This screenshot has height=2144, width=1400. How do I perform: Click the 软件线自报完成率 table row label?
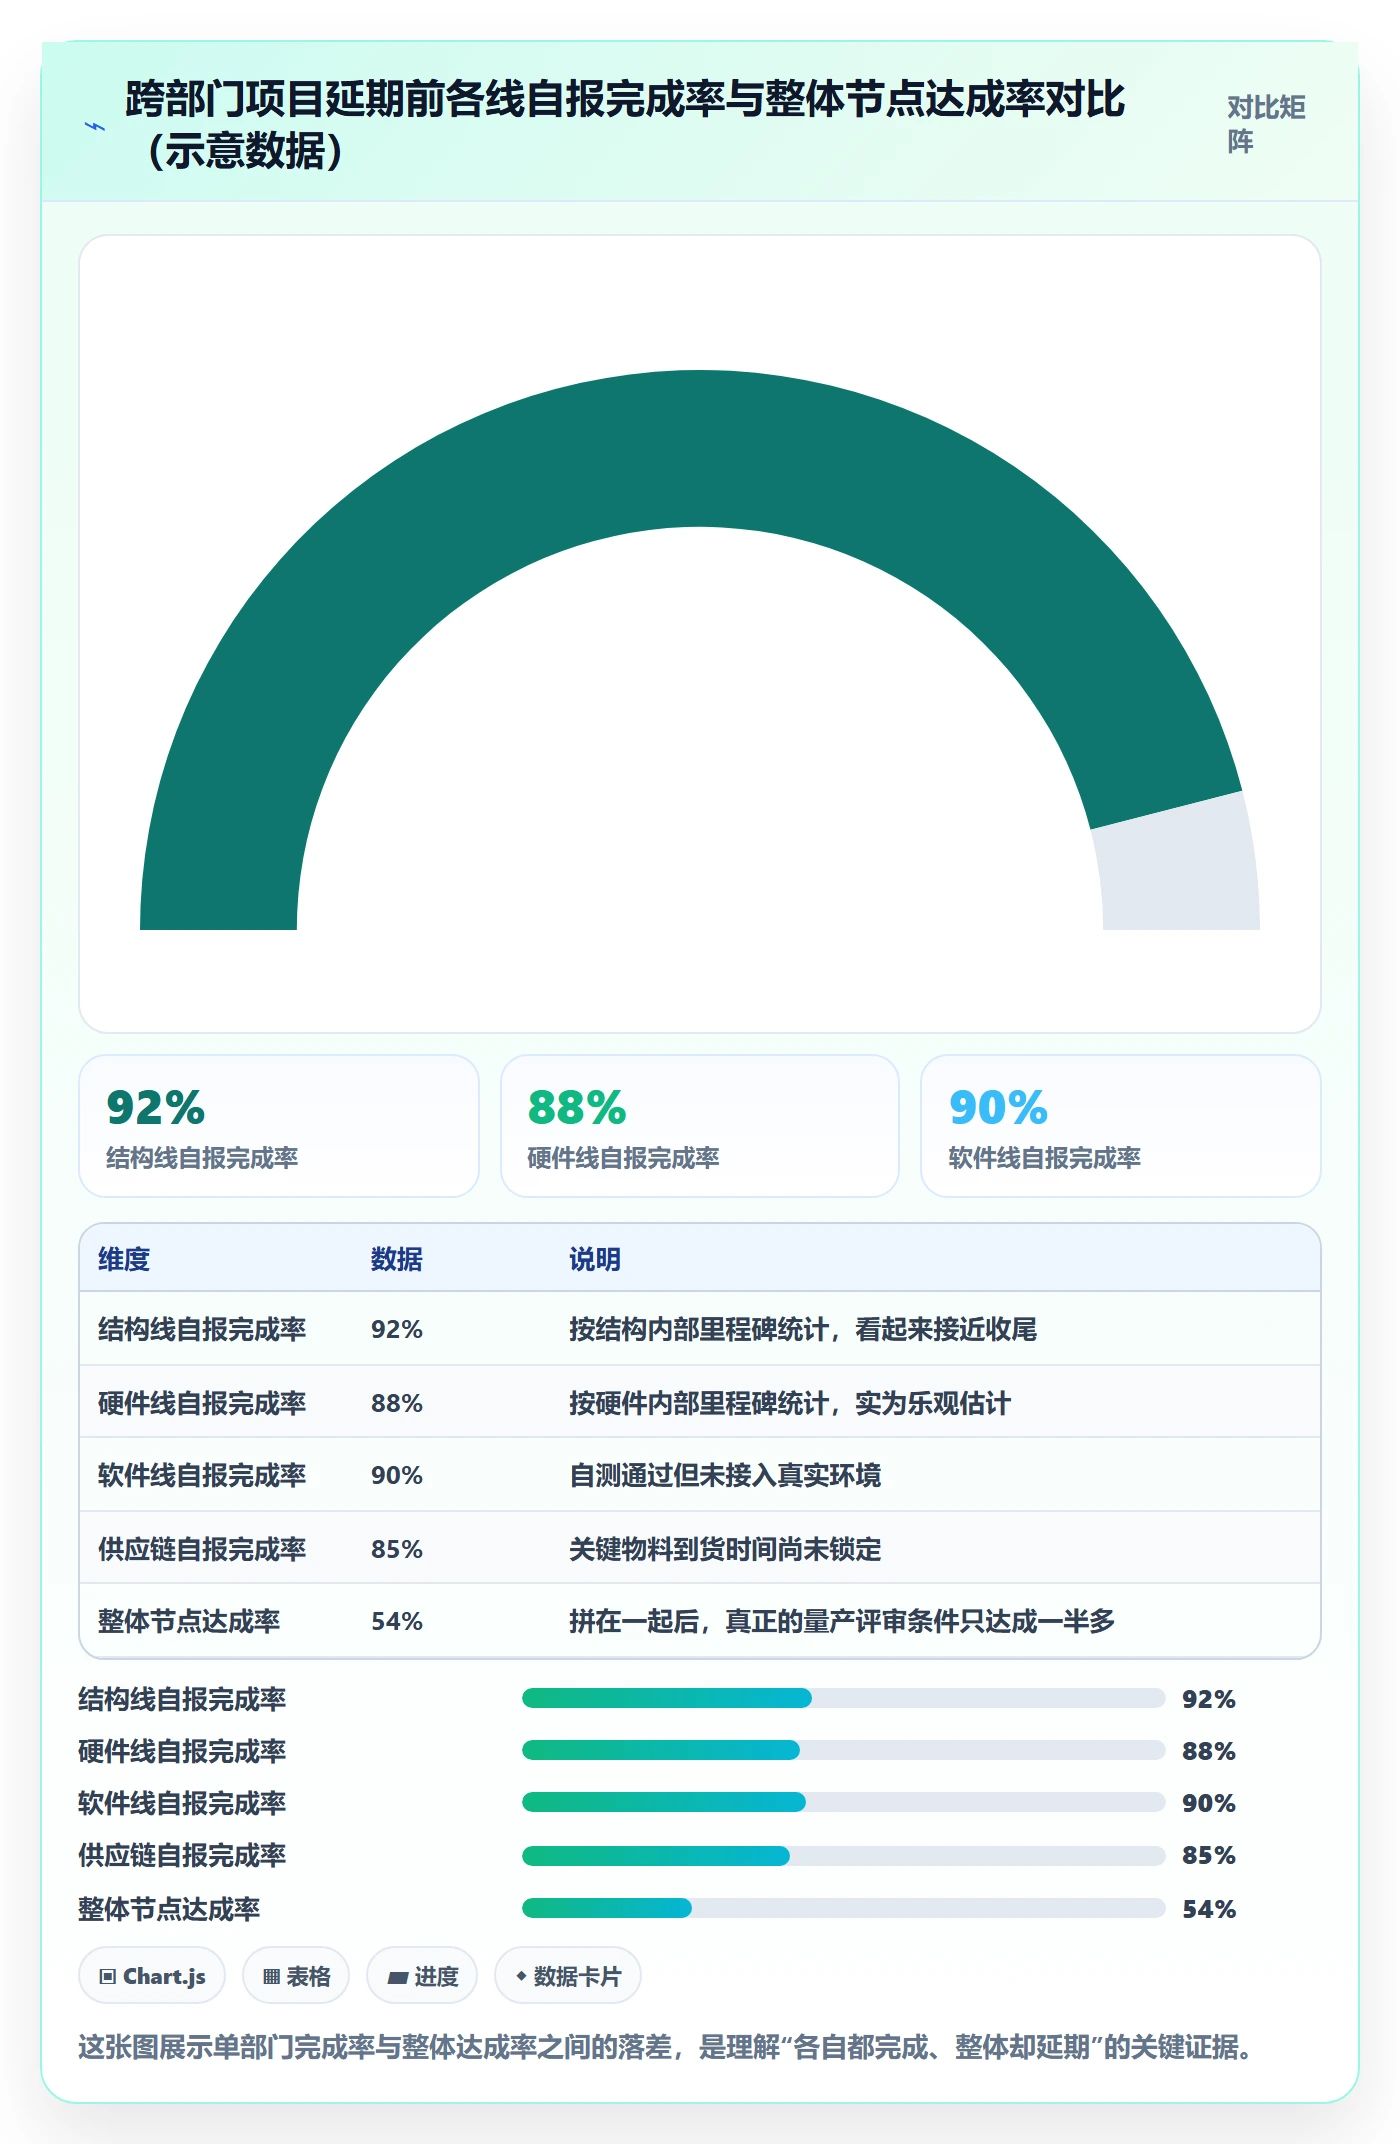pyautogui.click(x=202, y=1475)
